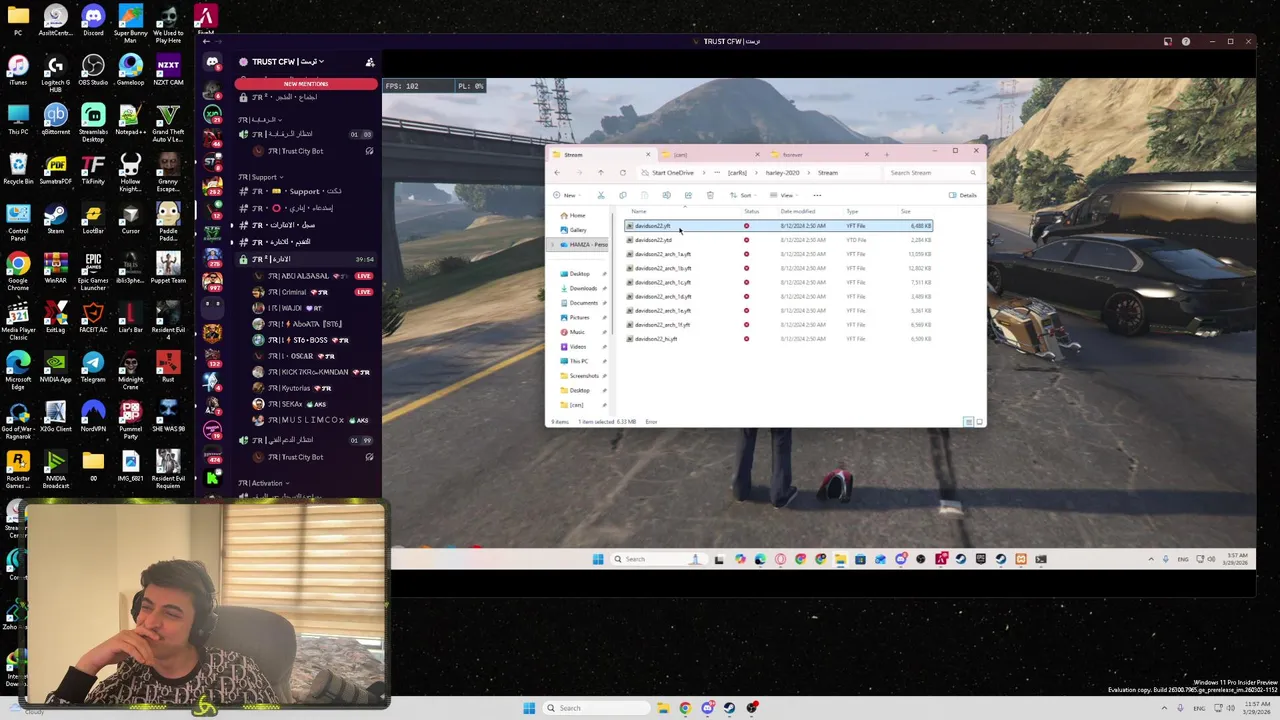1280x720 pixels.
Task: Click the Delete trash icon in Explorer
Action: [x=710, y=195]
